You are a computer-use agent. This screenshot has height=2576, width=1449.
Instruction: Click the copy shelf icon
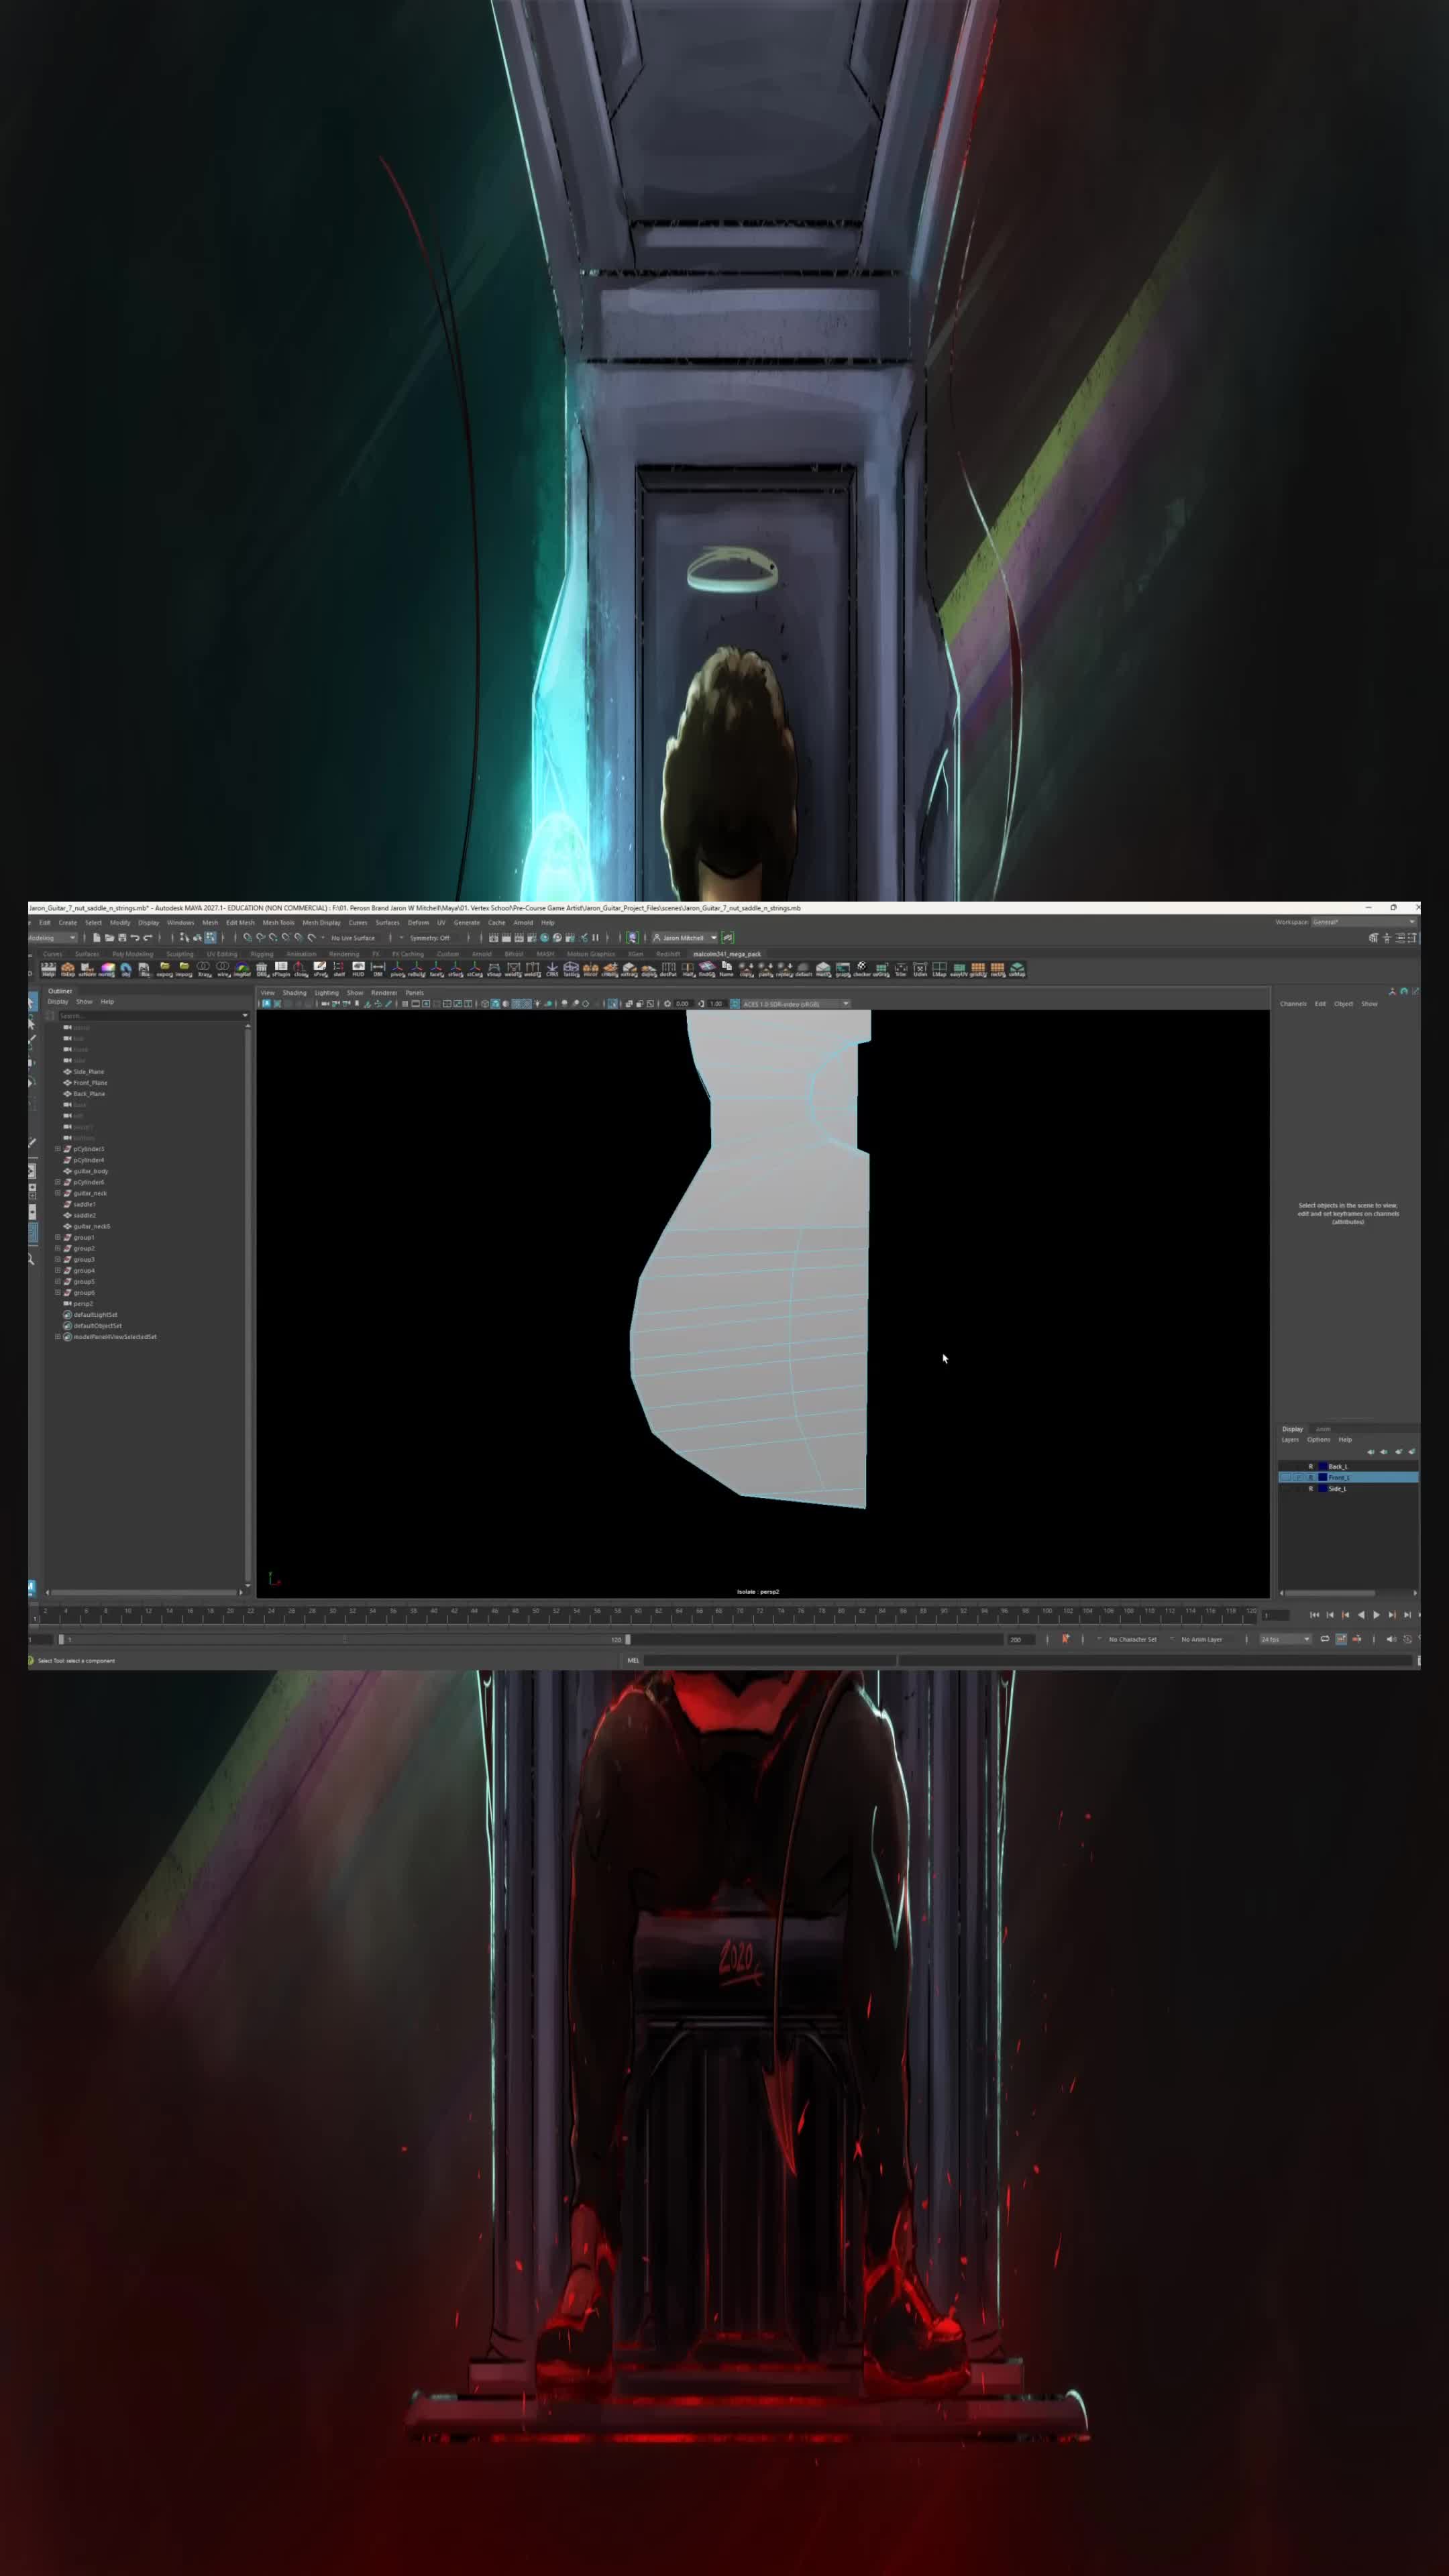tap(746, 968)
